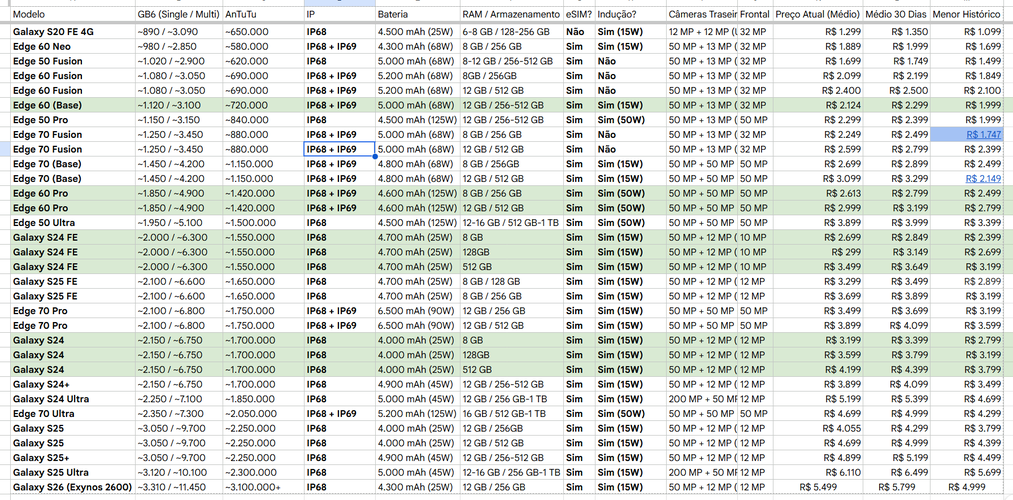Click the ~1.950 / ~5.100 benchmark cell

(x=178, y=222)
